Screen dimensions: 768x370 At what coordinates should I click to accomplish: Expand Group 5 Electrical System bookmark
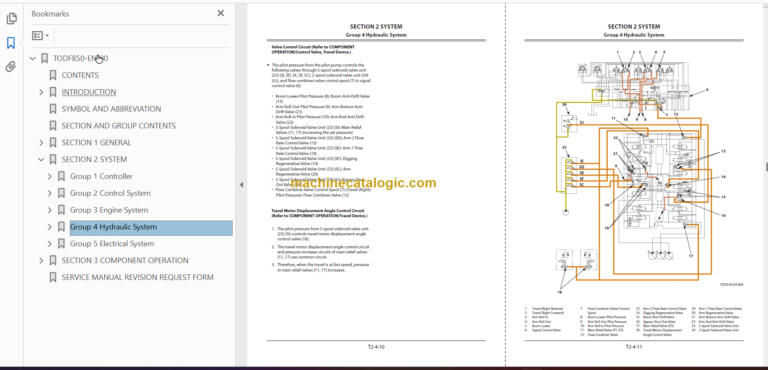click(49, 244)
